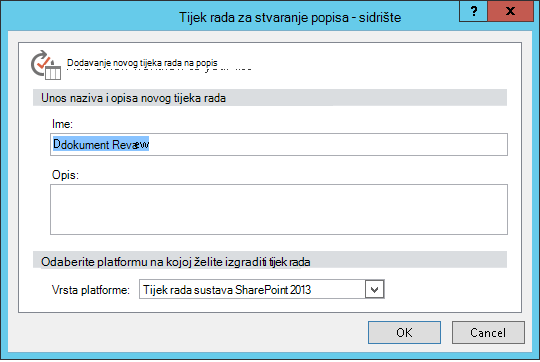
Task: Click the Ime: label
Action: (62, 124)
